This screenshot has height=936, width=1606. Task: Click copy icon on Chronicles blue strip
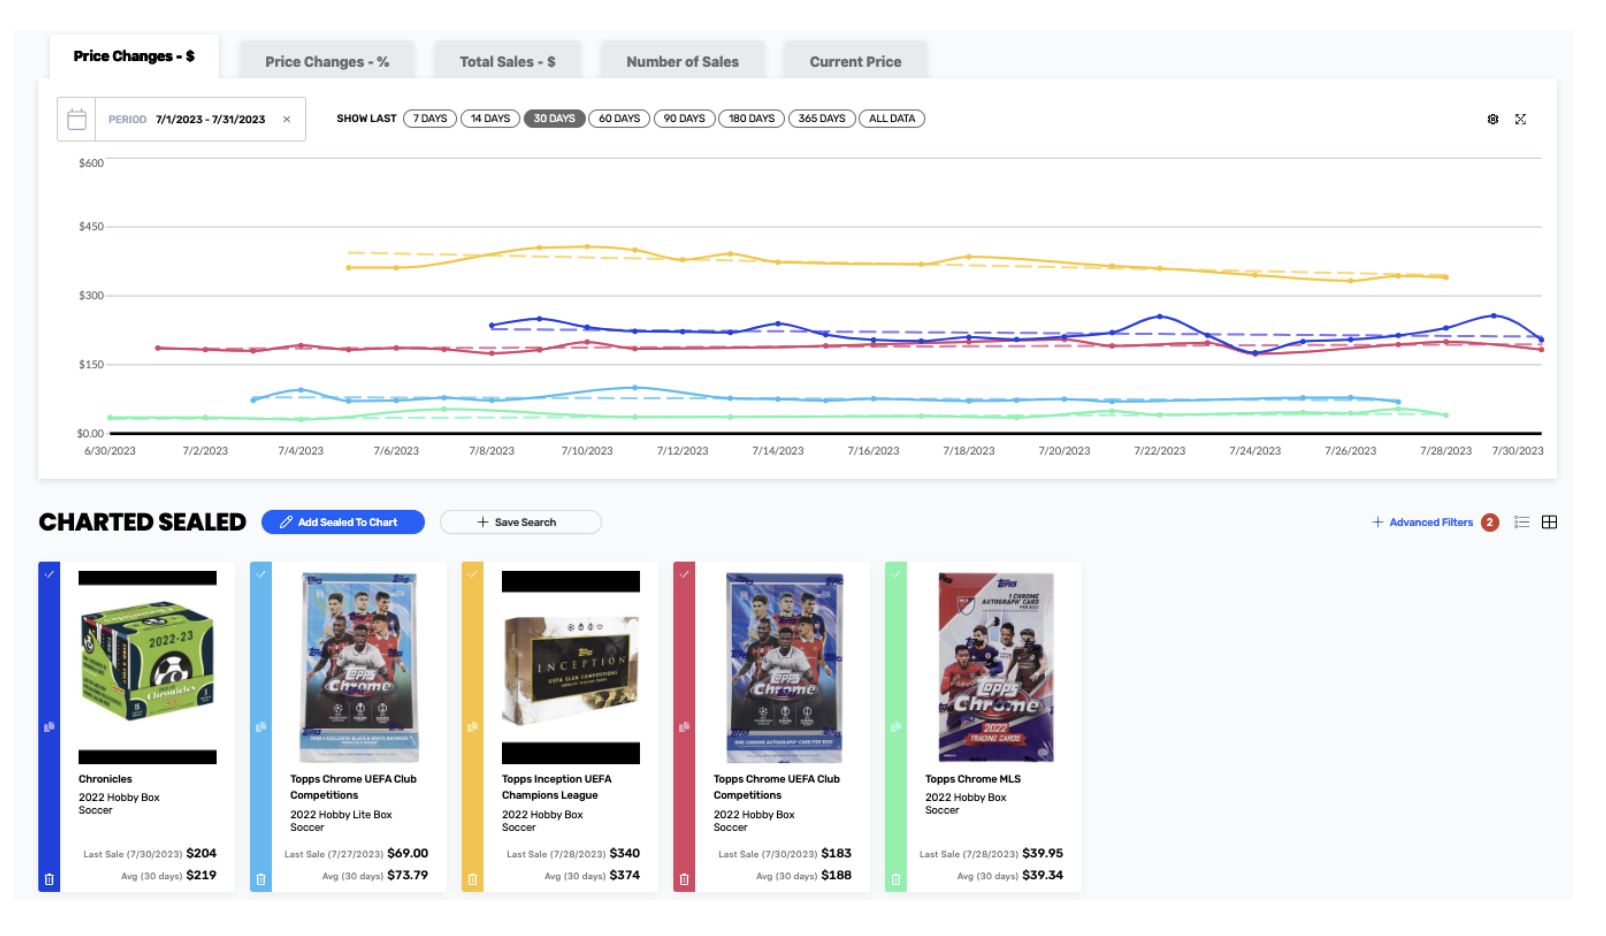coord(49,727)
